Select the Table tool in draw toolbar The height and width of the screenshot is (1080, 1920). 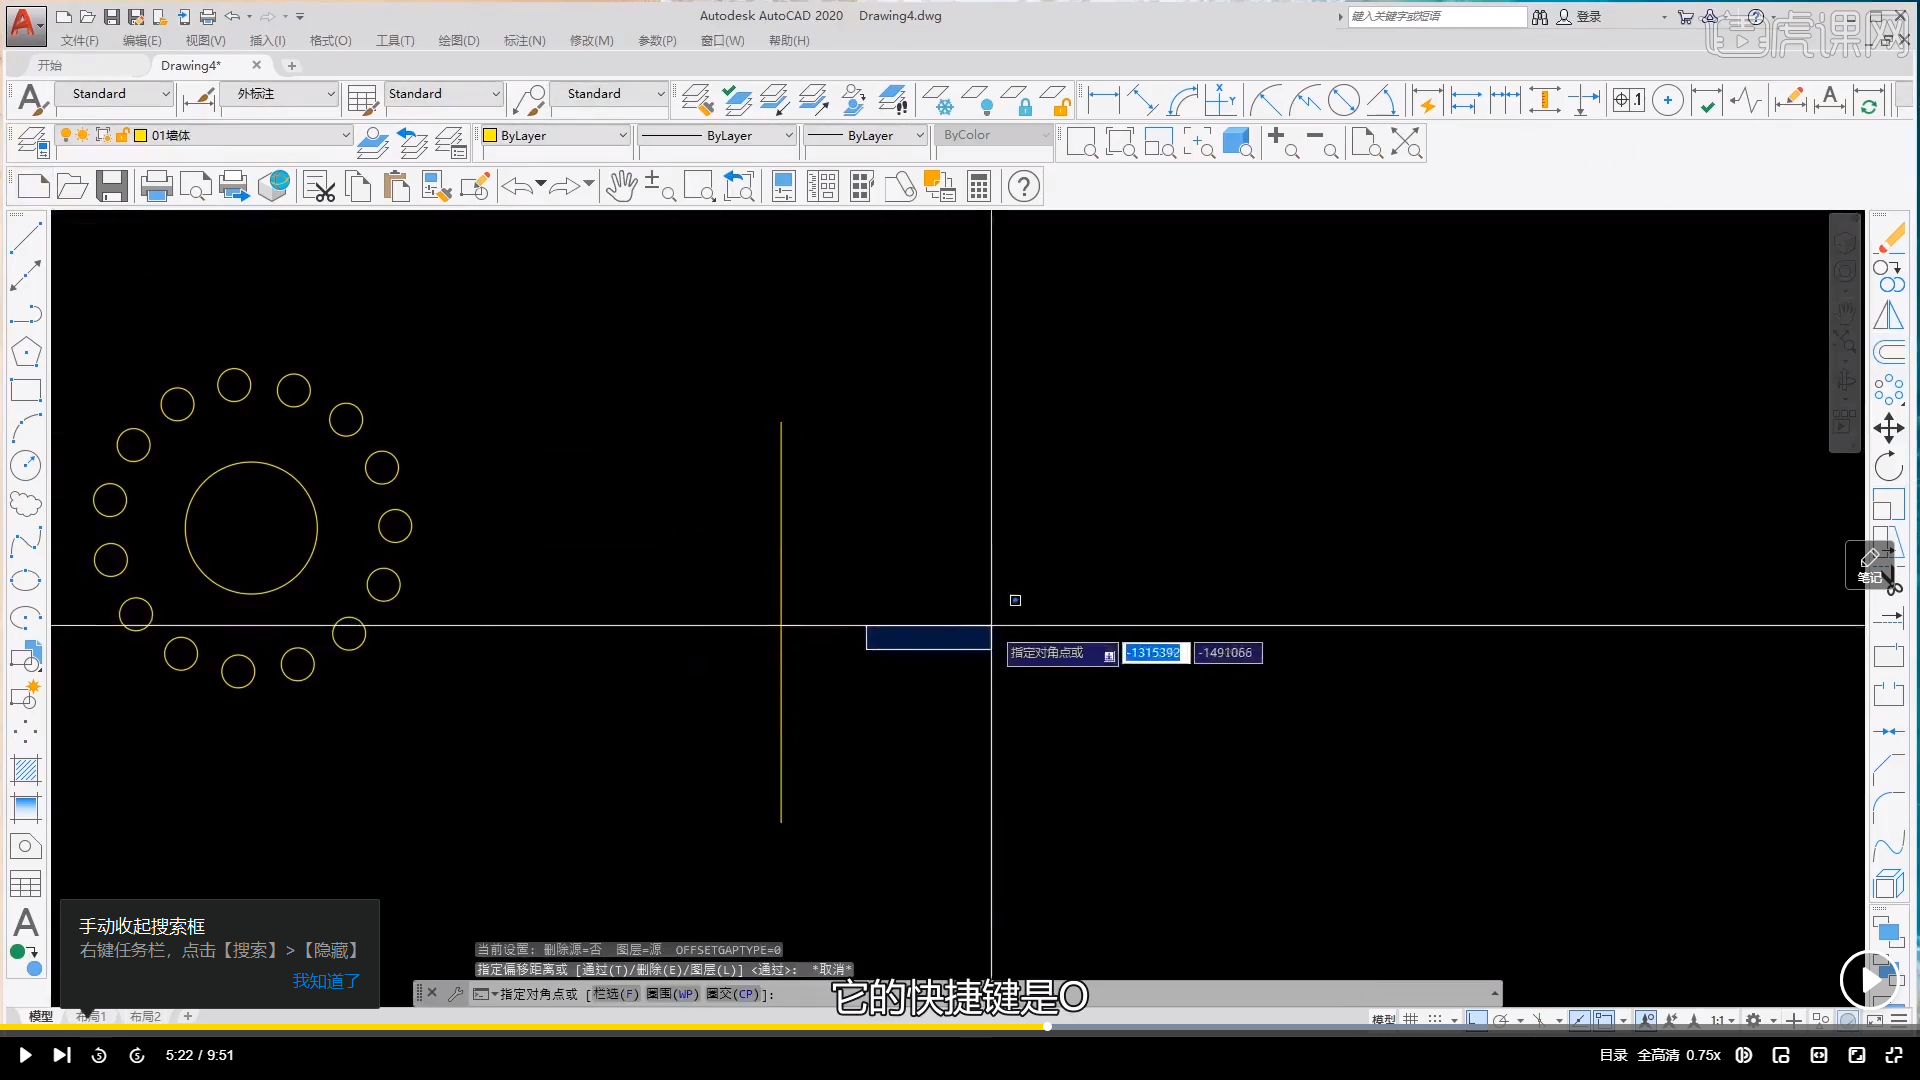pyautogui.click(x=26, y=884)
